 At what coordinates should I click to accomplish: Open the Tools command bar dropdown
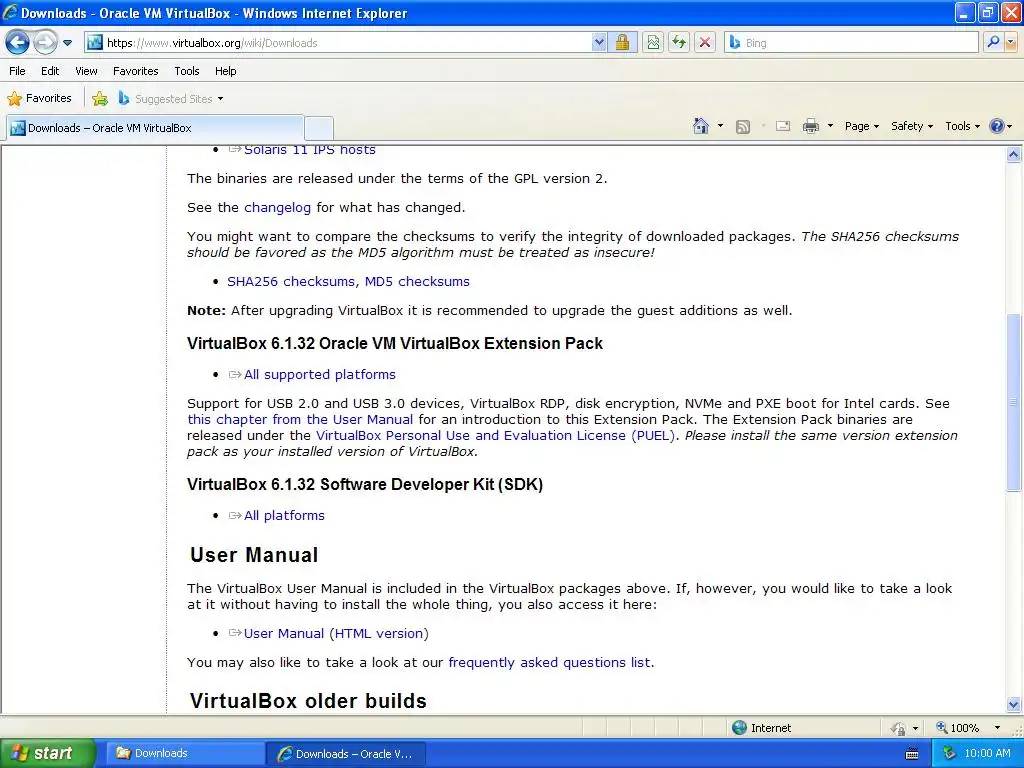[x=963, y=126]
